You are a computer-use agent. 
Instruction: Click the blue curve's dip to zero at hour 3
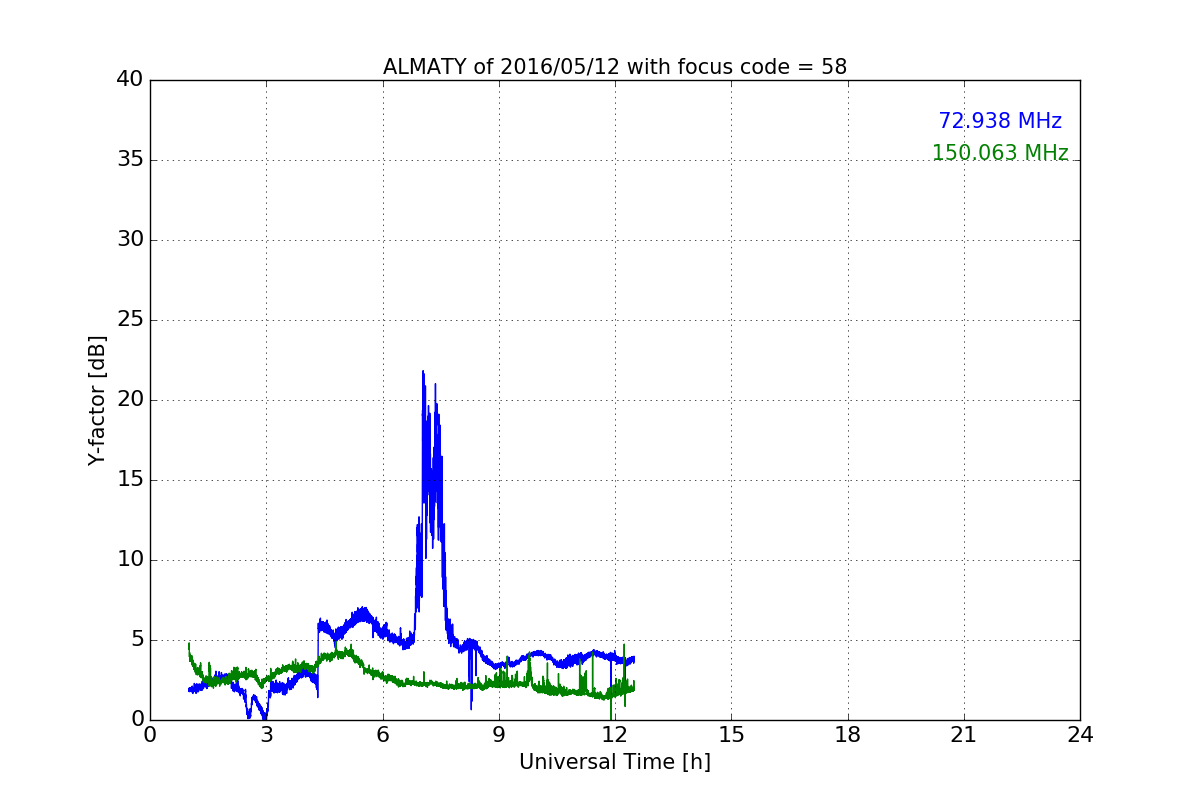[265, 717]
